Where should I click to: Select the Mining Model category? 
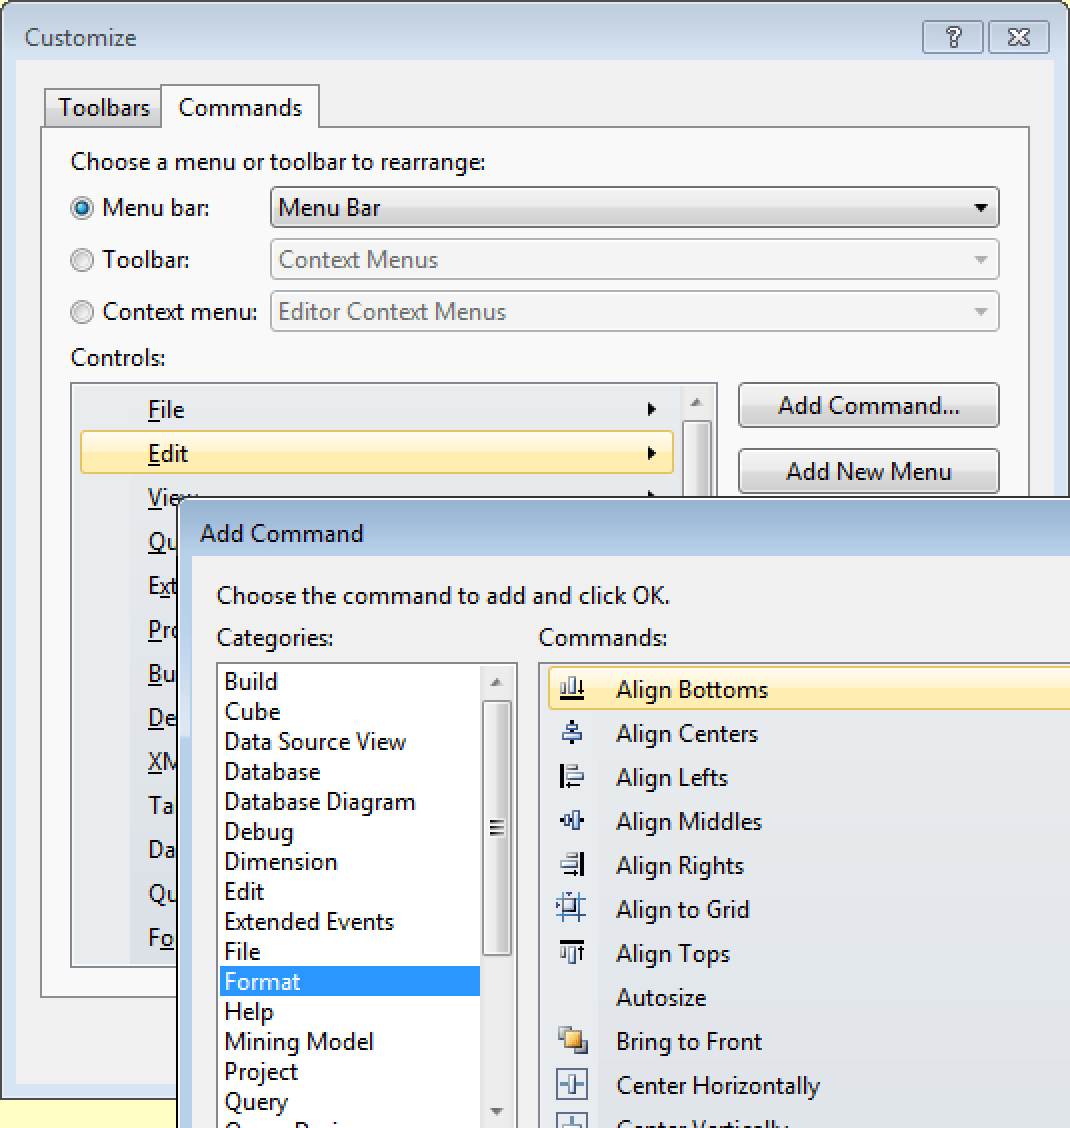coord(350,1042)
